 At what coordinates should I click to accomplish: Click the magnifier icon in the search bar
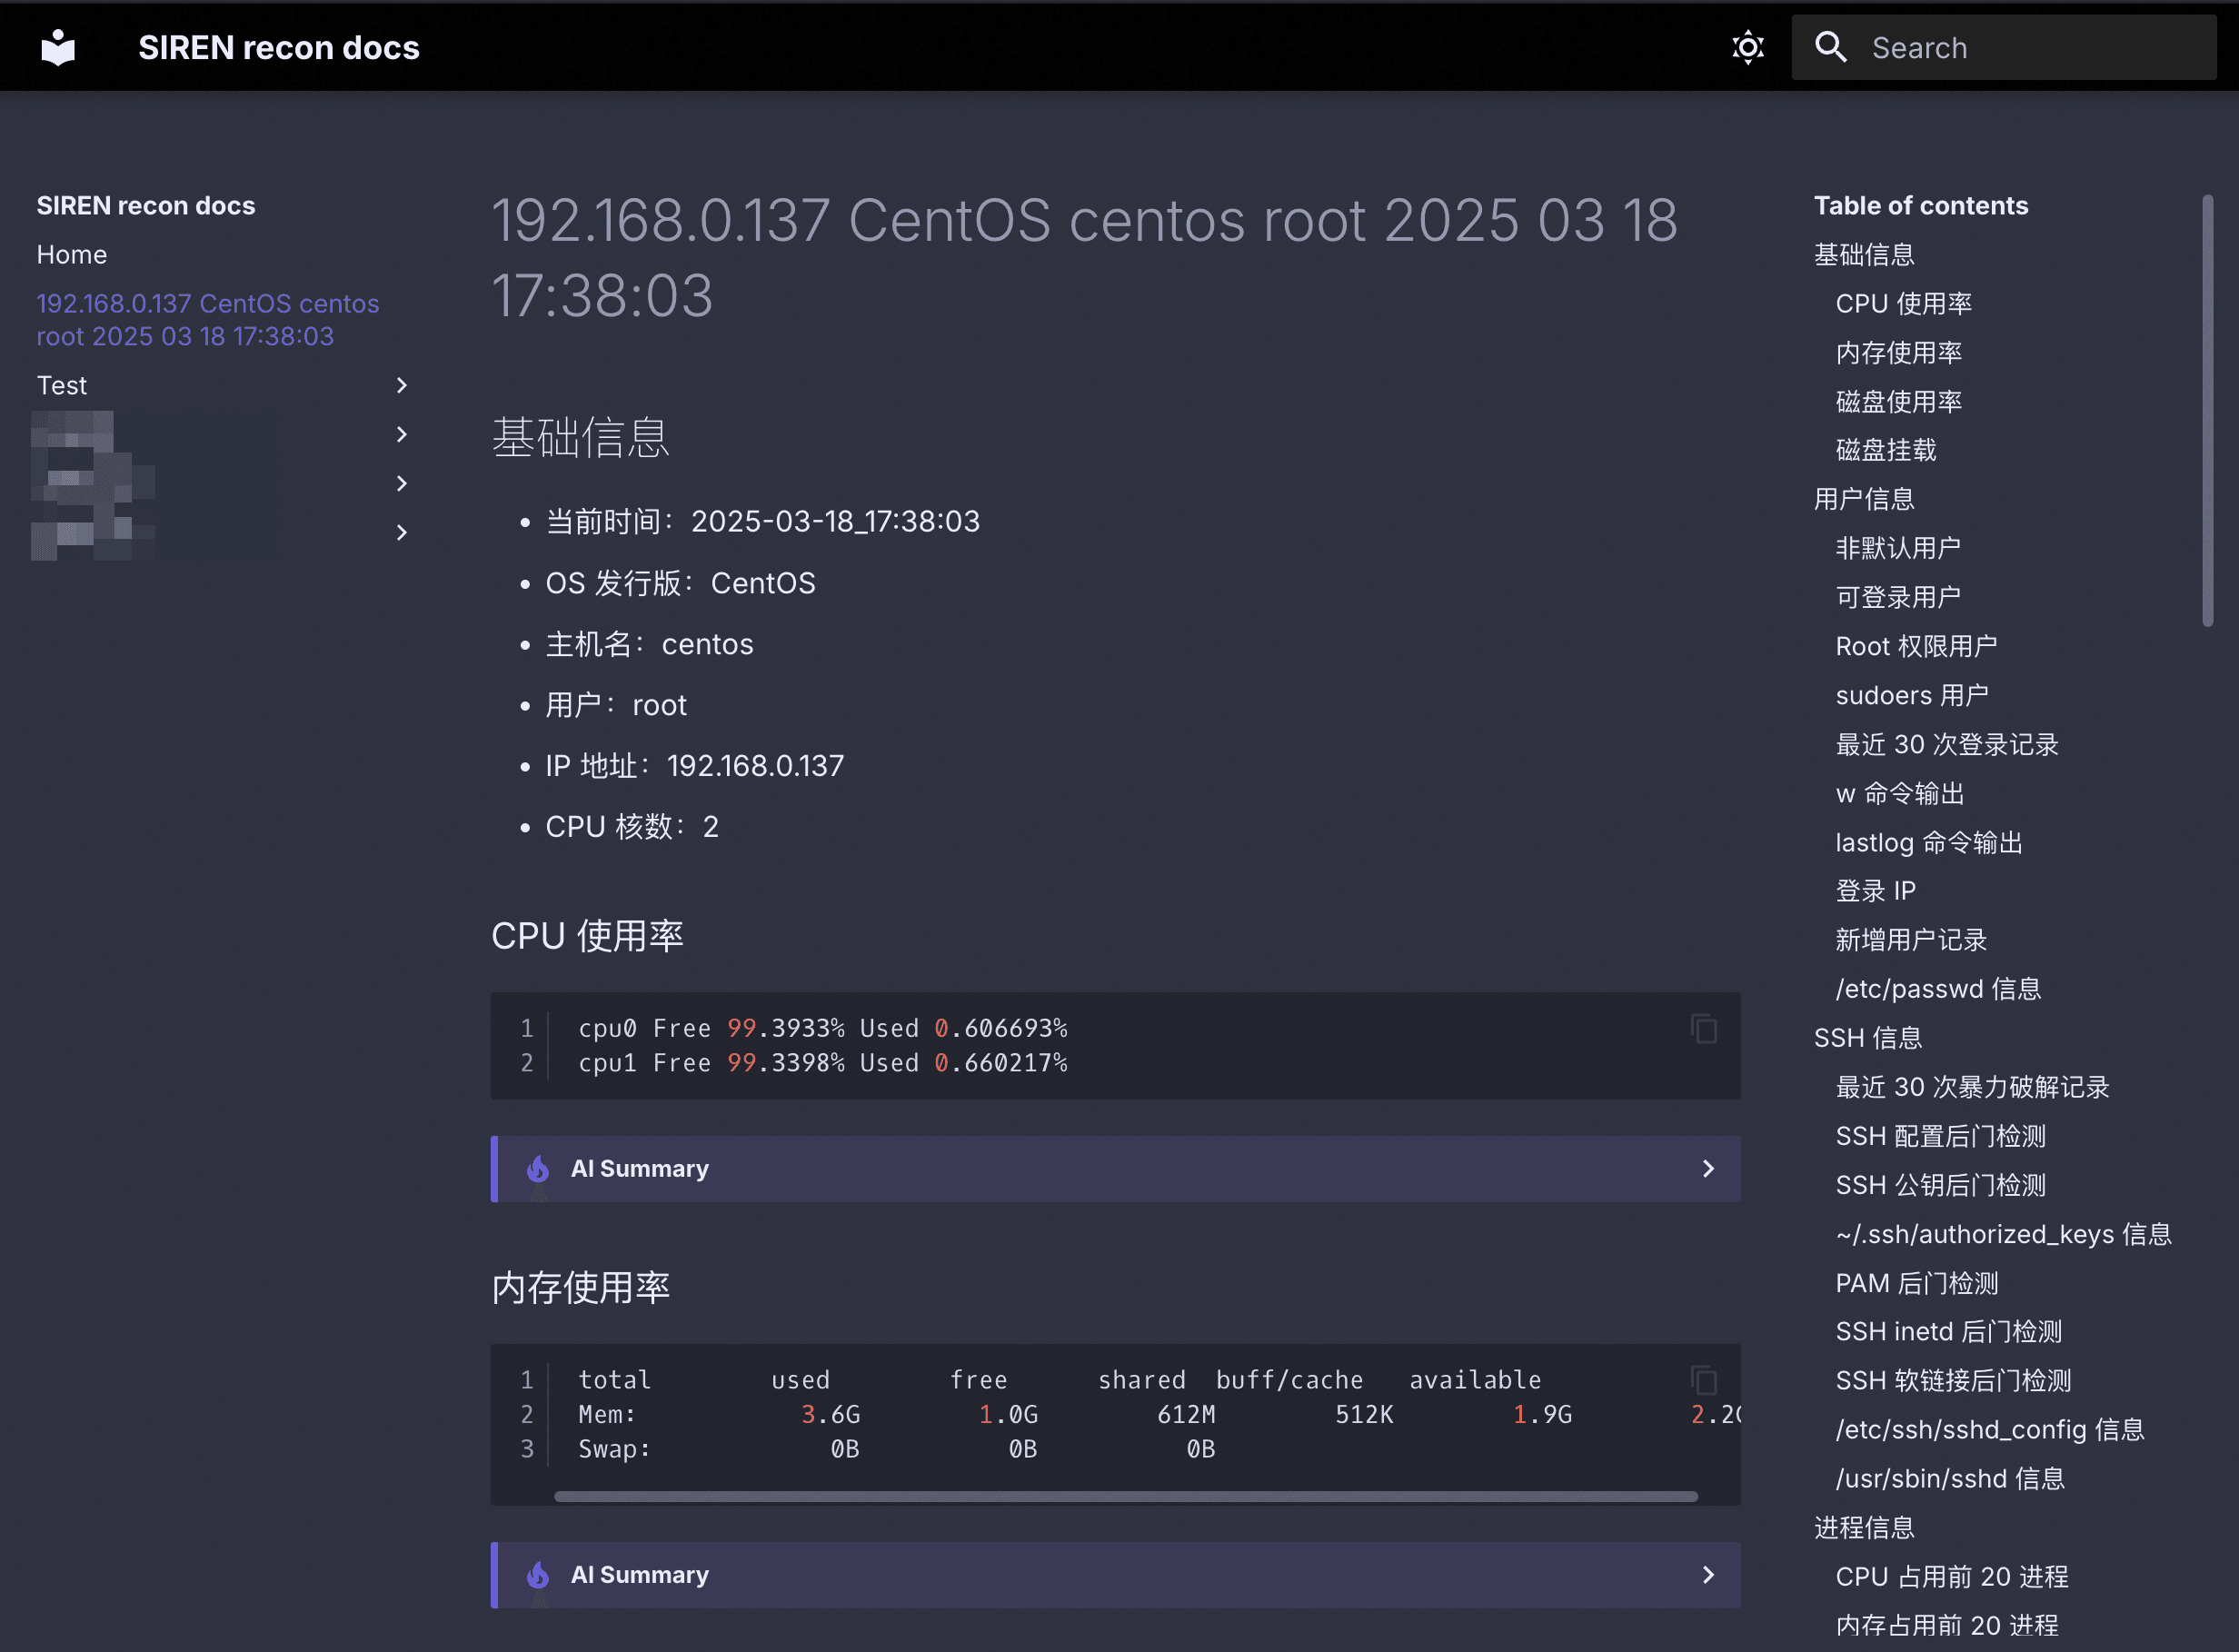click(1830, 47)
